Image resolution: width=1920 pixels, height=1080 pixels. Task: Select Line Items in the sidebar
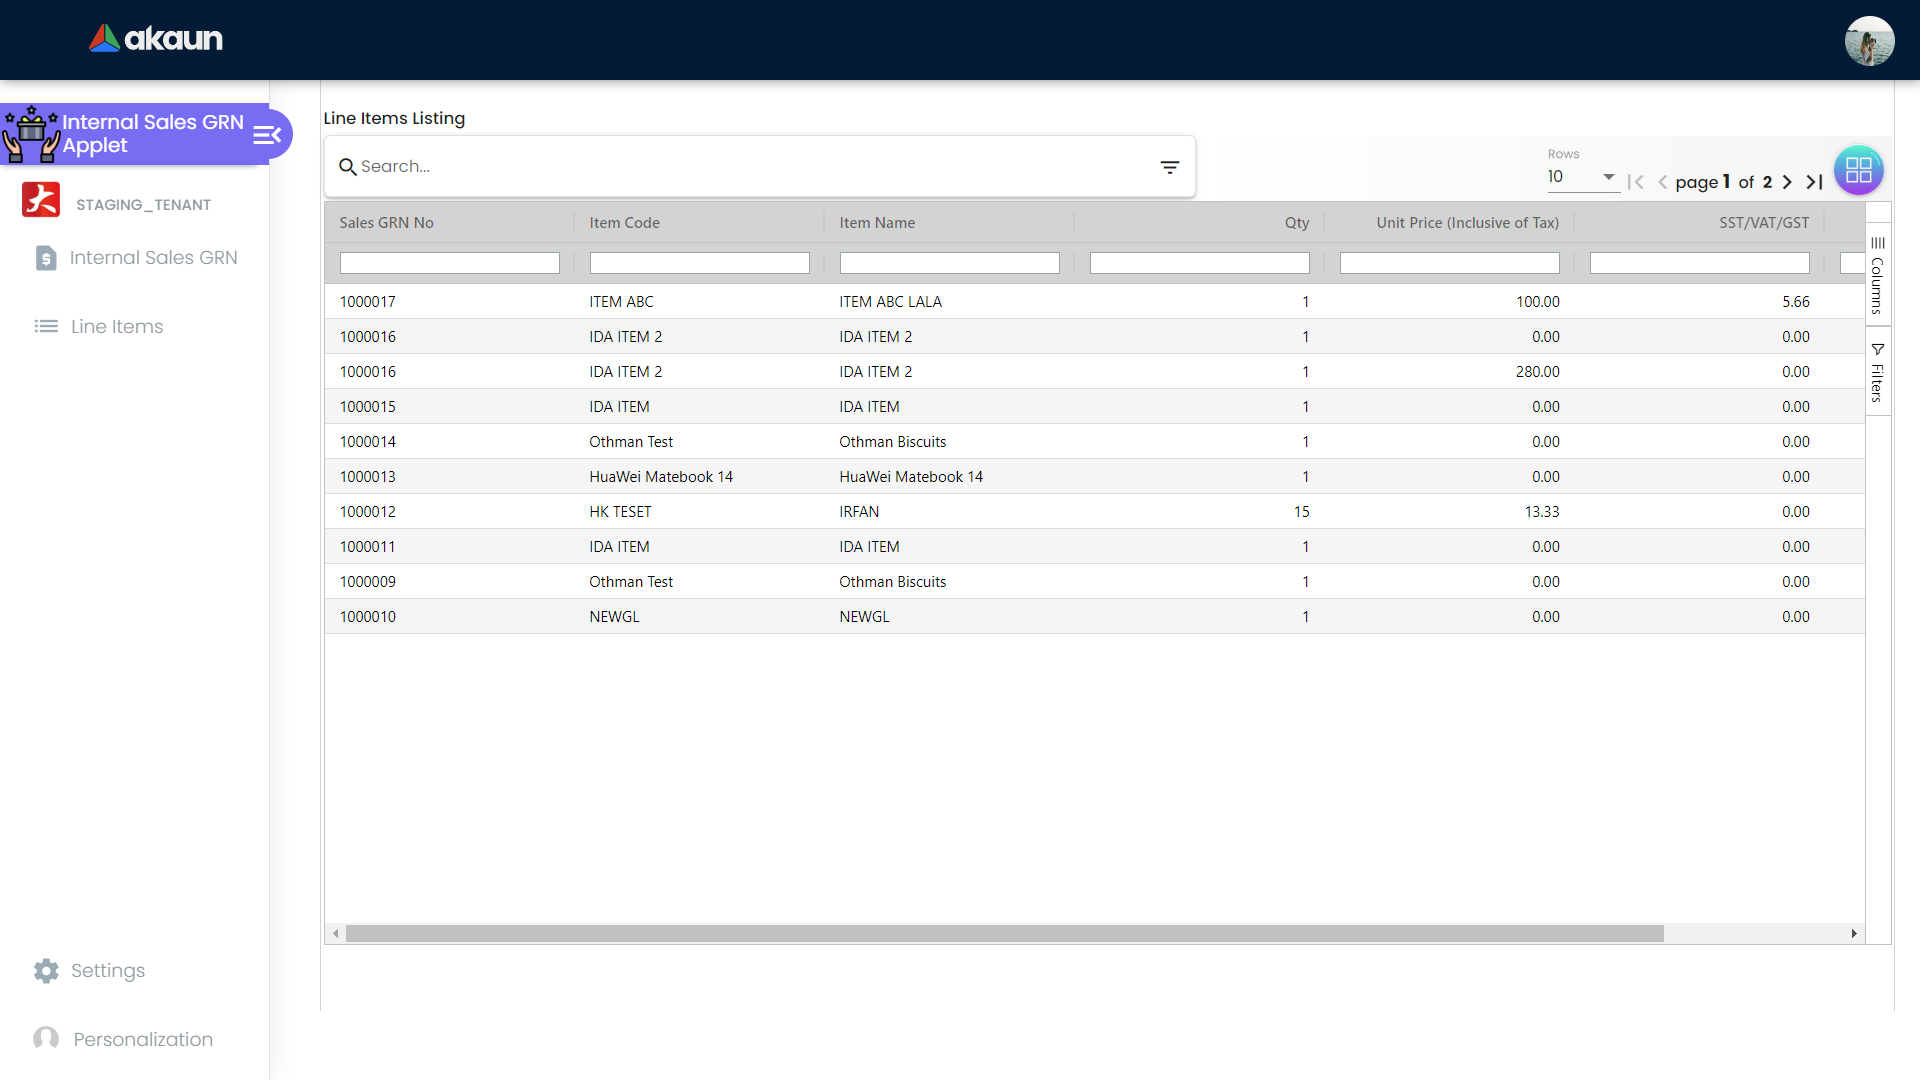tap(117, 327)
